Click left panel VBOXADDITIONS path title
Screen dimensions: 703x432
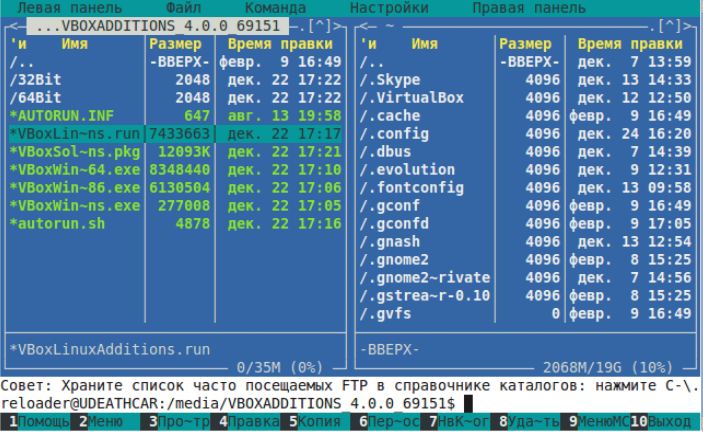pos(157,26)
